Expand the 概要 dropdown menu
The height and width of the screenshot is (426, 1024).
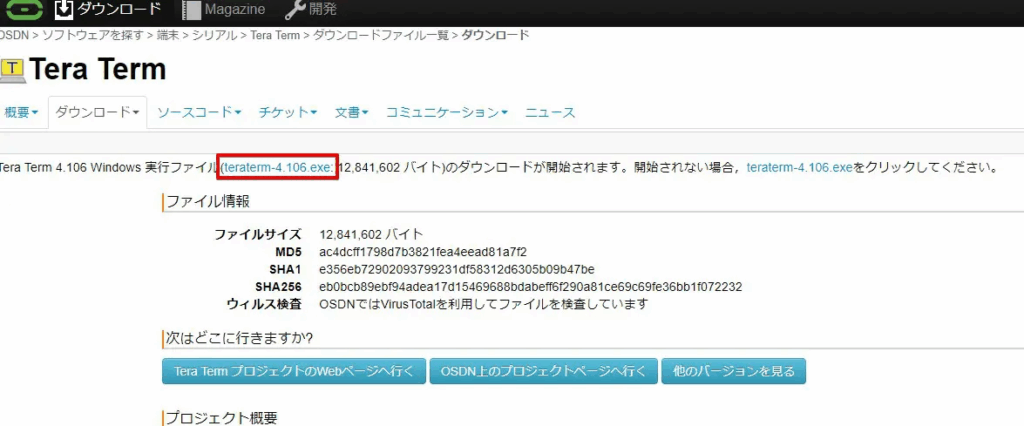click(21, 113)
